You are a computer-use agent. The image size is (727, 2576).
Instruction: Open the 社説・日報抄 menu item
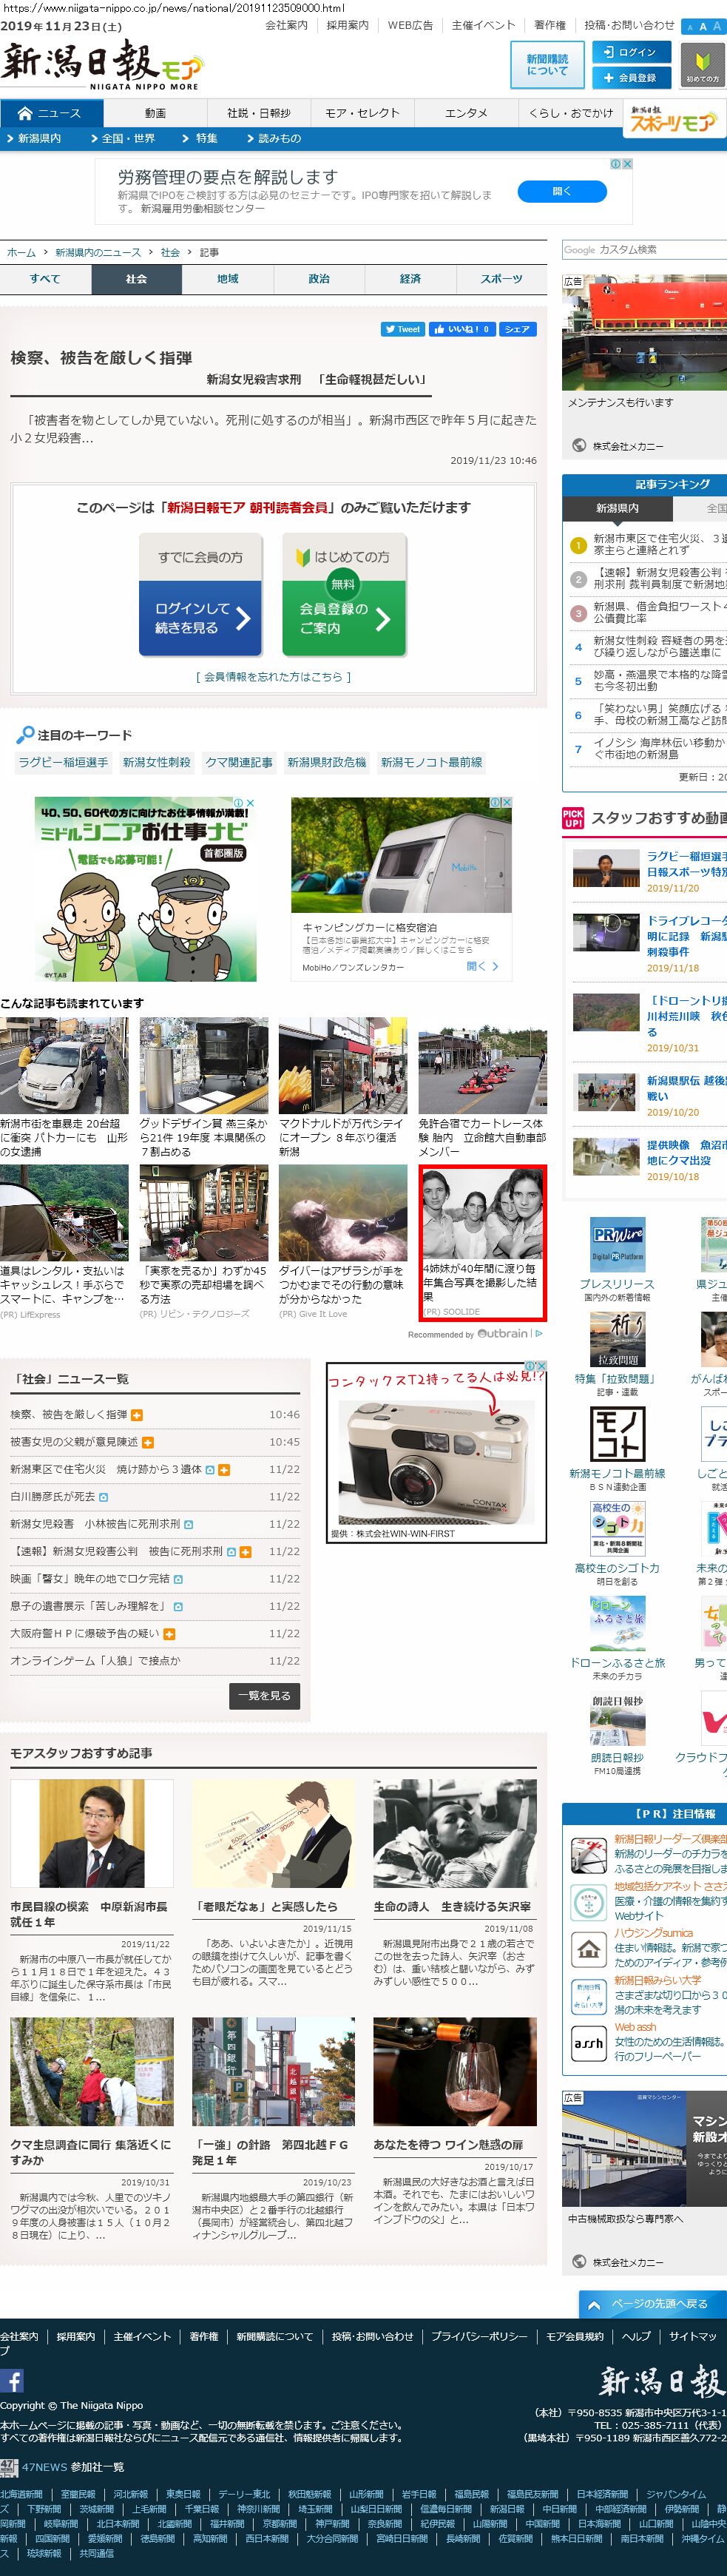pyautogui.click(x=258, y=114)
